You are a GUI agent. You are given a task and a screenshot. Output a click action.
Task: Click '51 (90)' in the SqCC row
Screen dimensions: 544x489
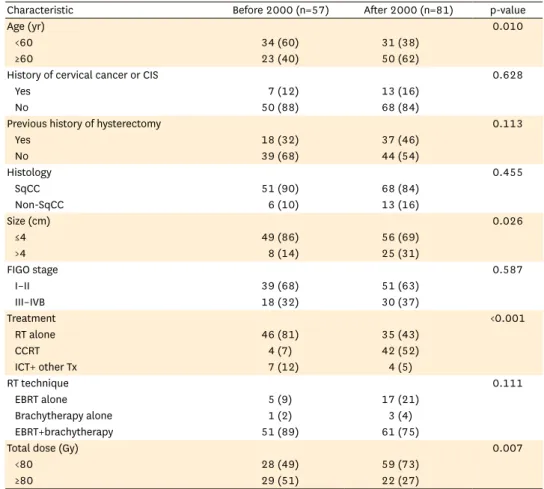[280, 189]
